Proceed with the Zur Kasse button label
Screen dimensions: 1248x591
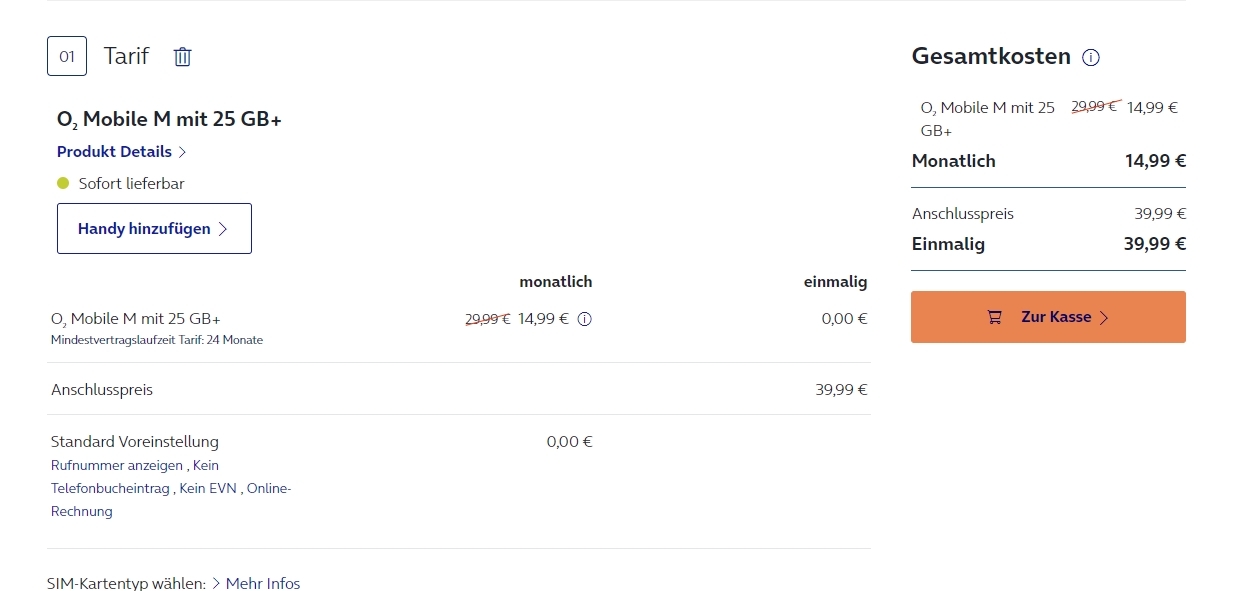[1055, 317]
